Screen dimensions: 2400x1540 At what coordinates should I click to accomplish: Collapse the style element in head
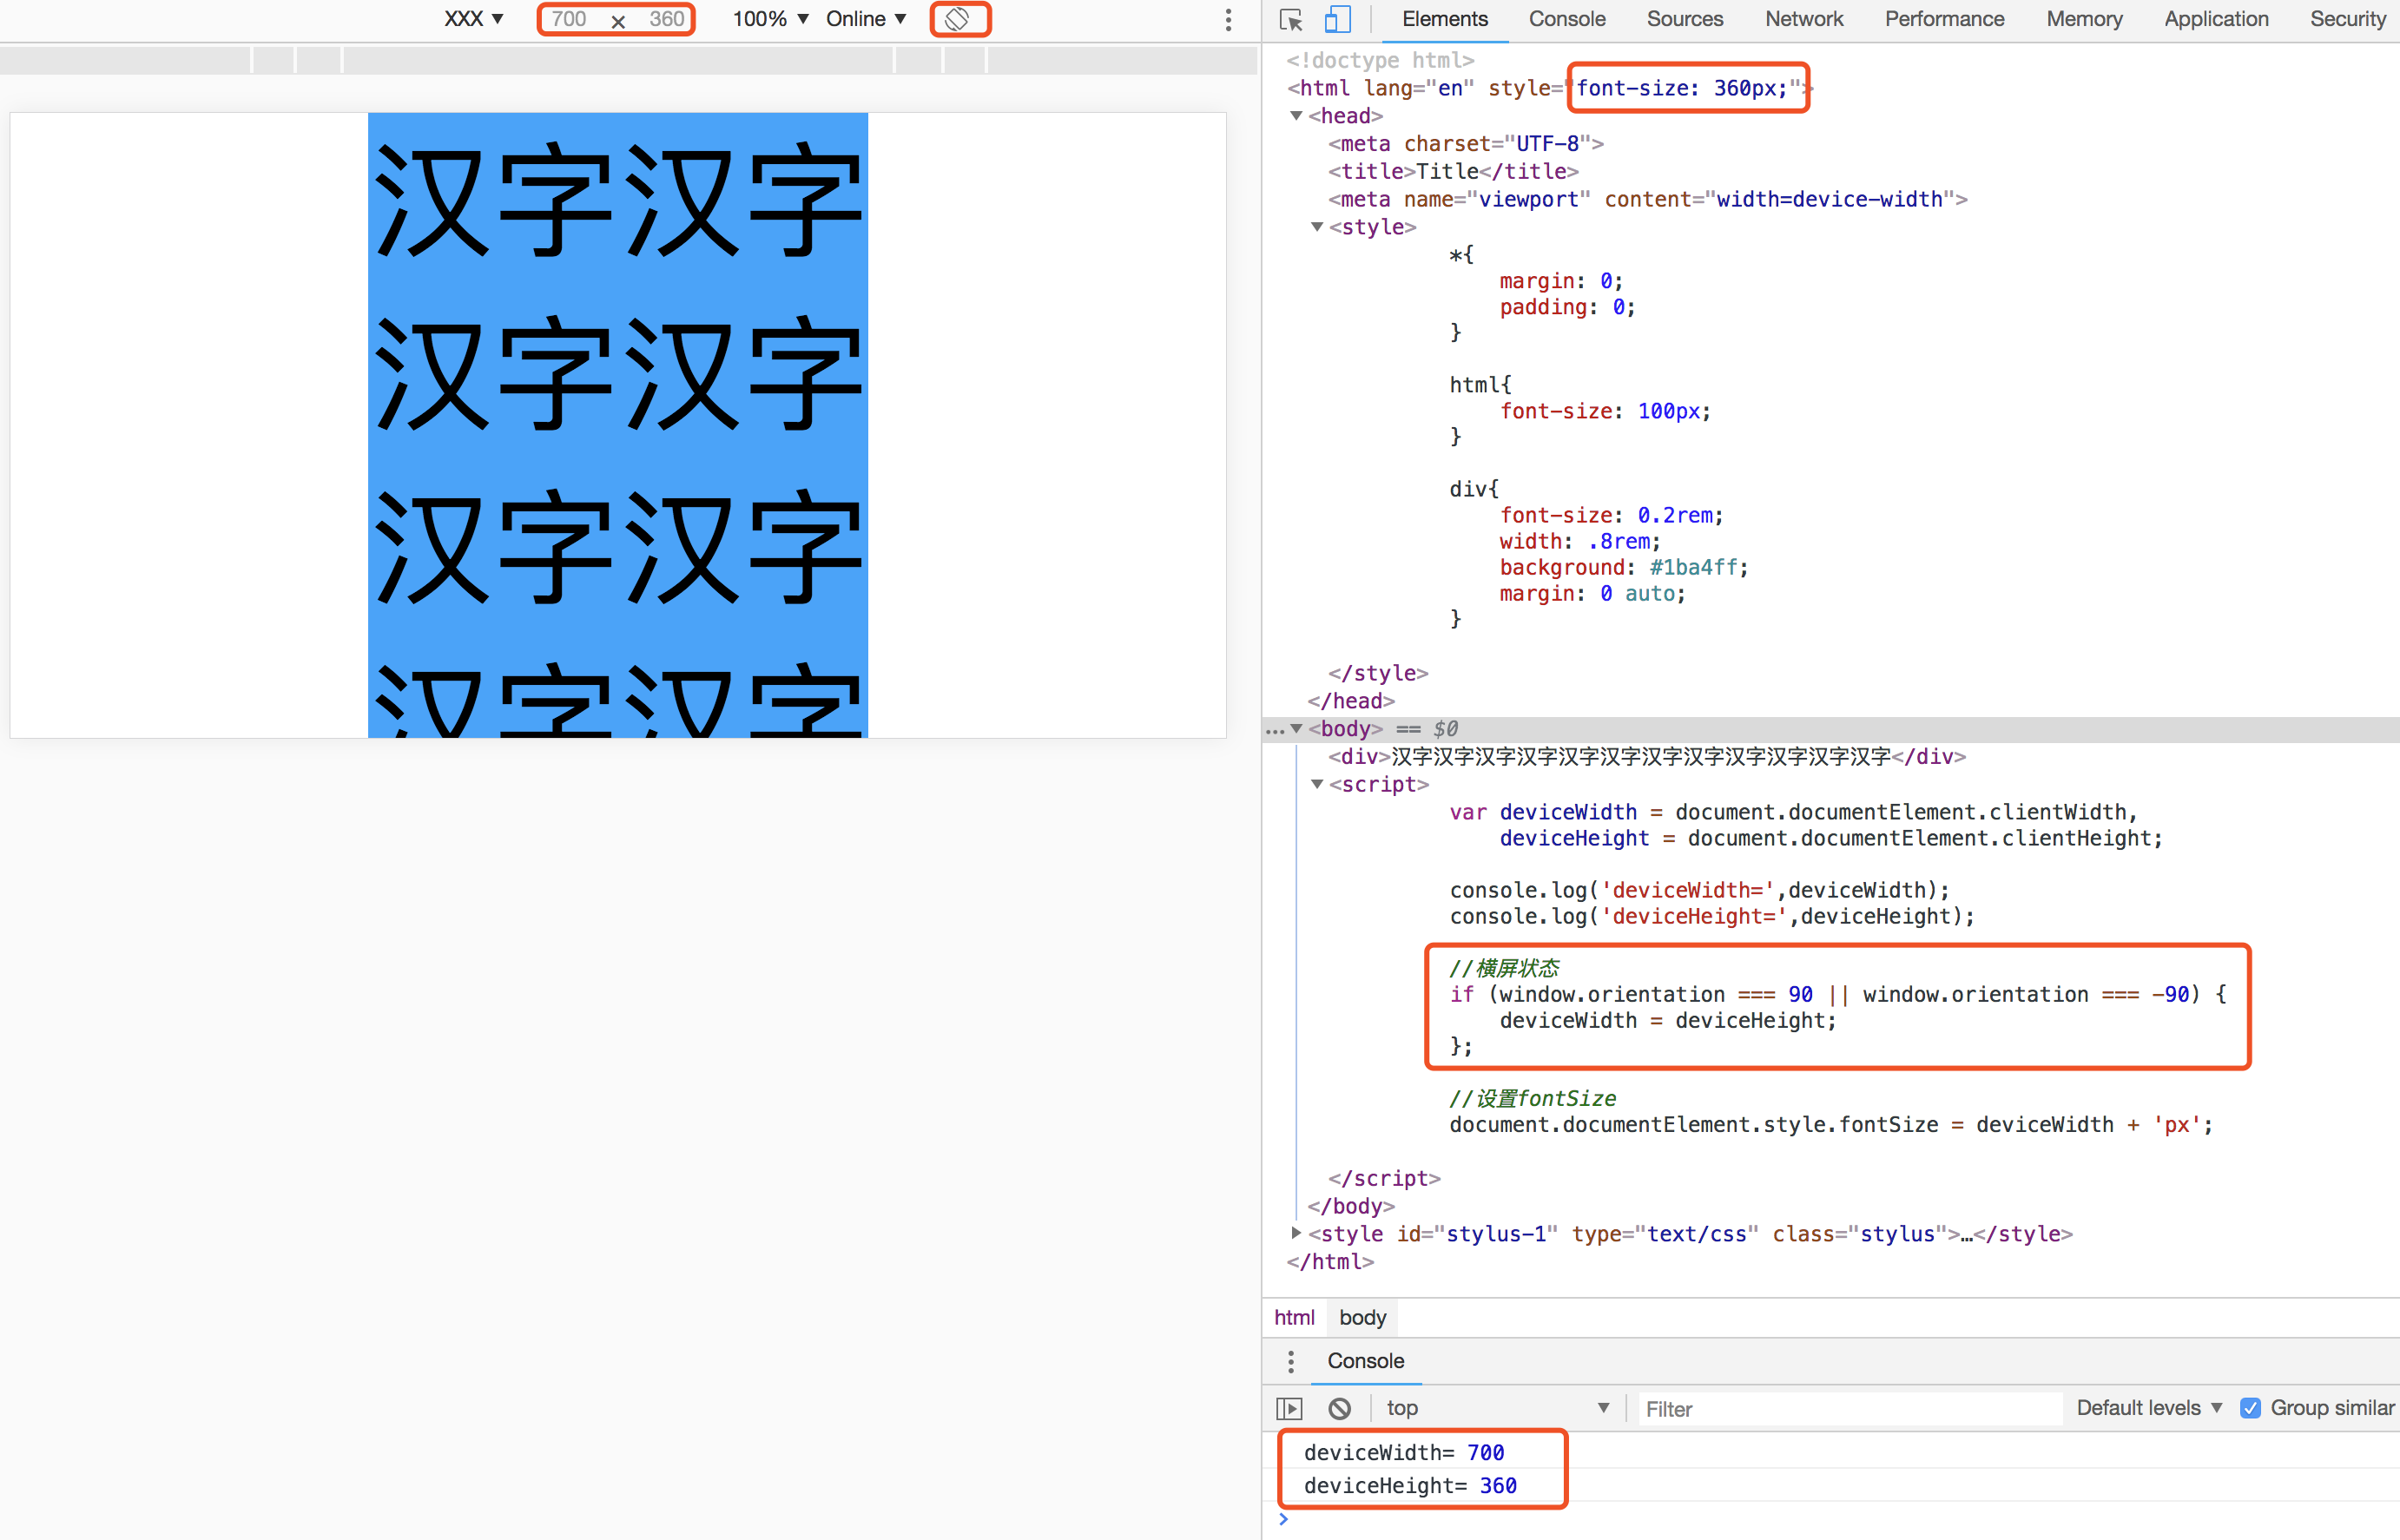[x=1318, y=227]
